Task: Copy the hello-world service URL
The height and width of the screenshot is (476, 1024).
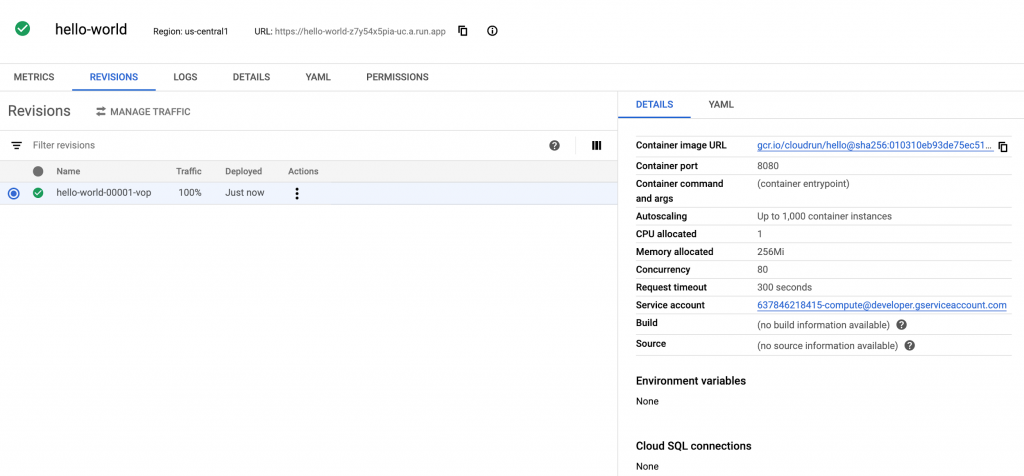Action: pyautogui.click(x=463, y=31)
